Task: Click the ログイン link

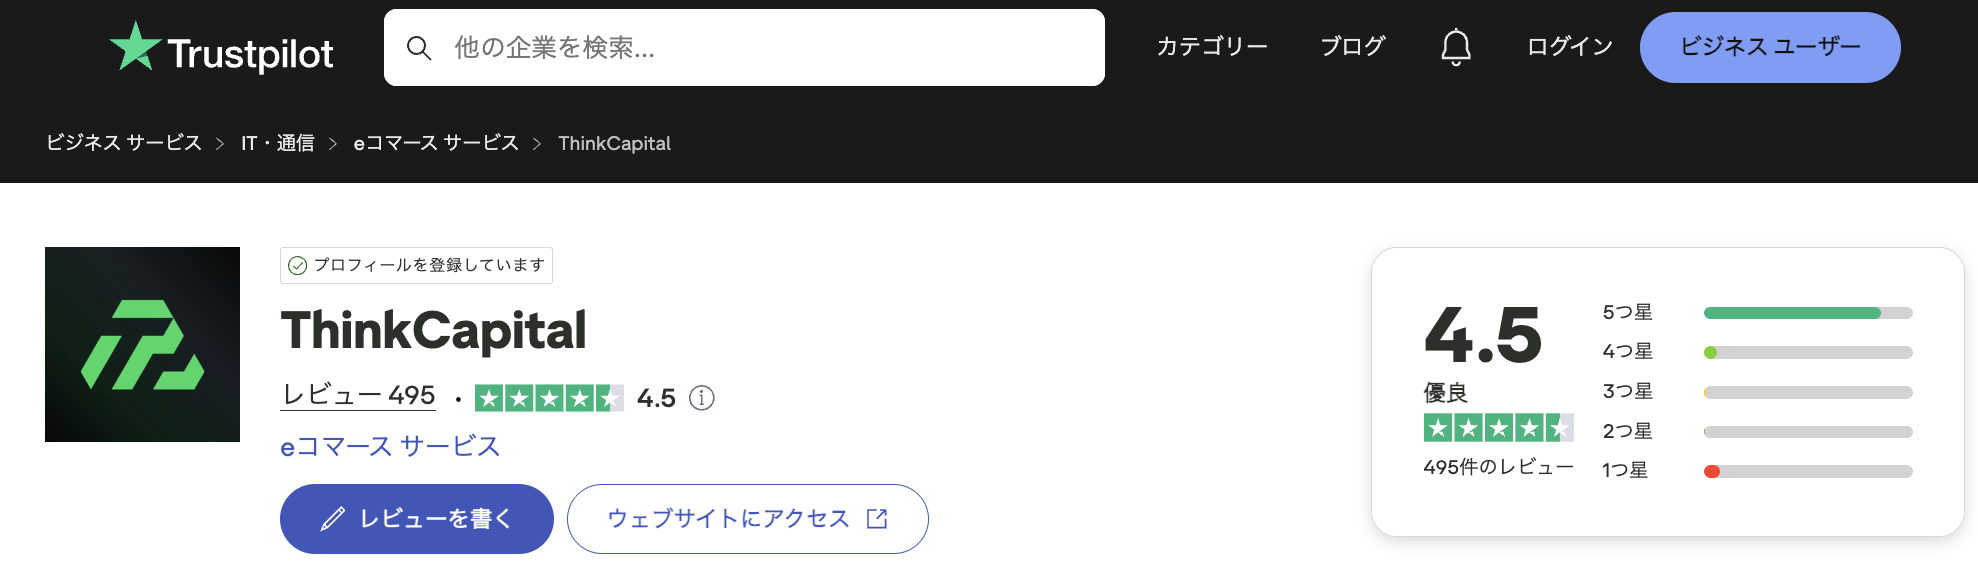Action: (x=1570, y=47)
